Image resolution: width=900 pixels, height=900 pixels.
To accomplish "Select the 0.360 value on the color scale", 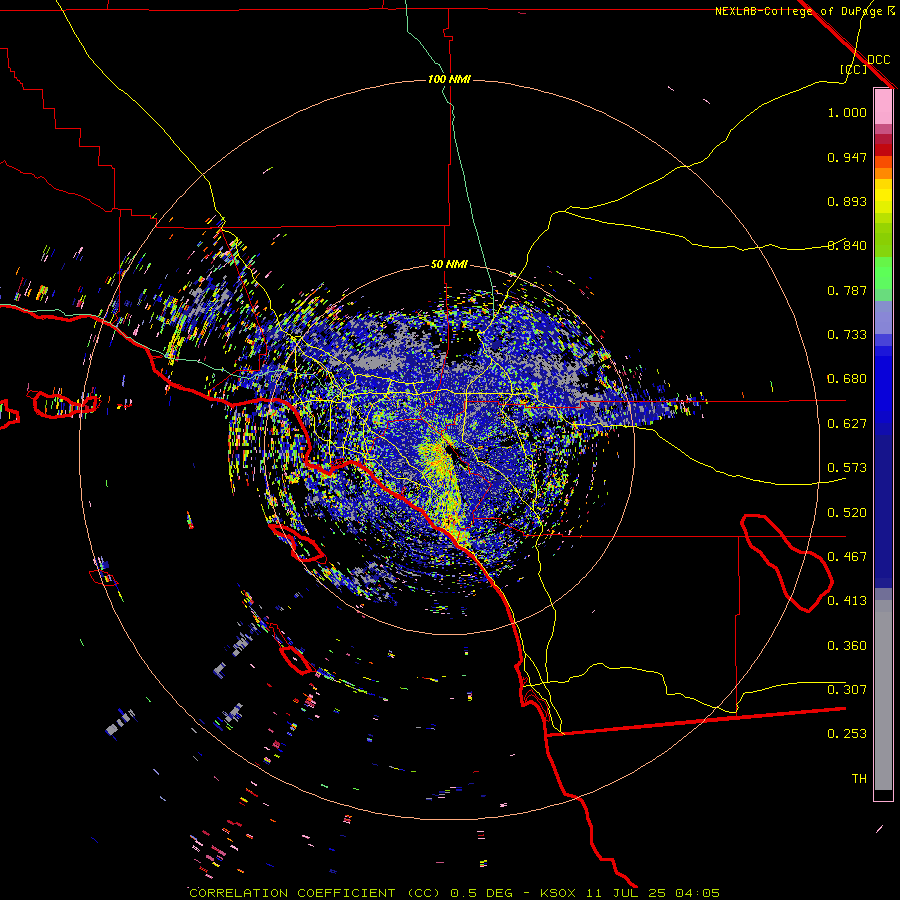I will [847, 646].
